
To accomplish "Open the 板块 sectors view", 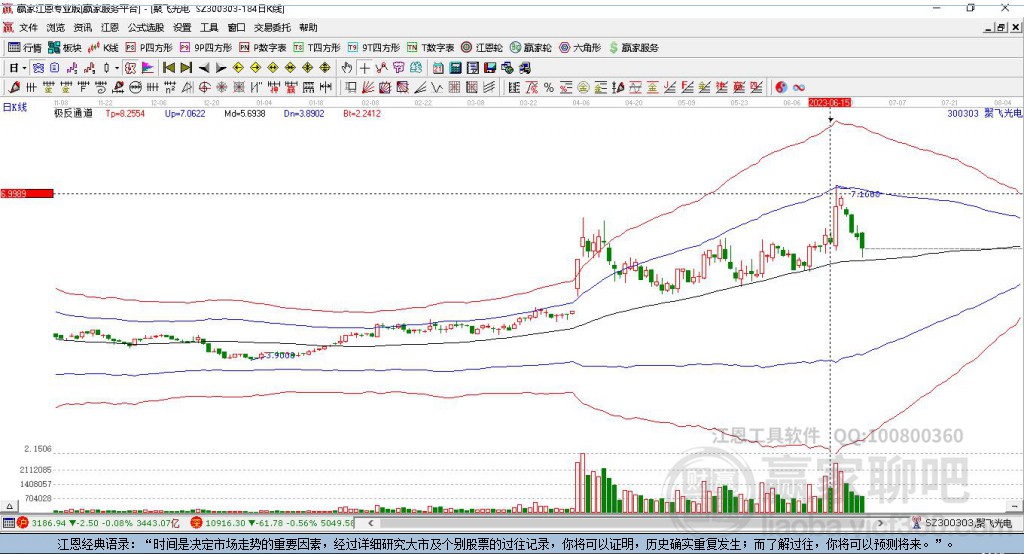I will [64, 48].
